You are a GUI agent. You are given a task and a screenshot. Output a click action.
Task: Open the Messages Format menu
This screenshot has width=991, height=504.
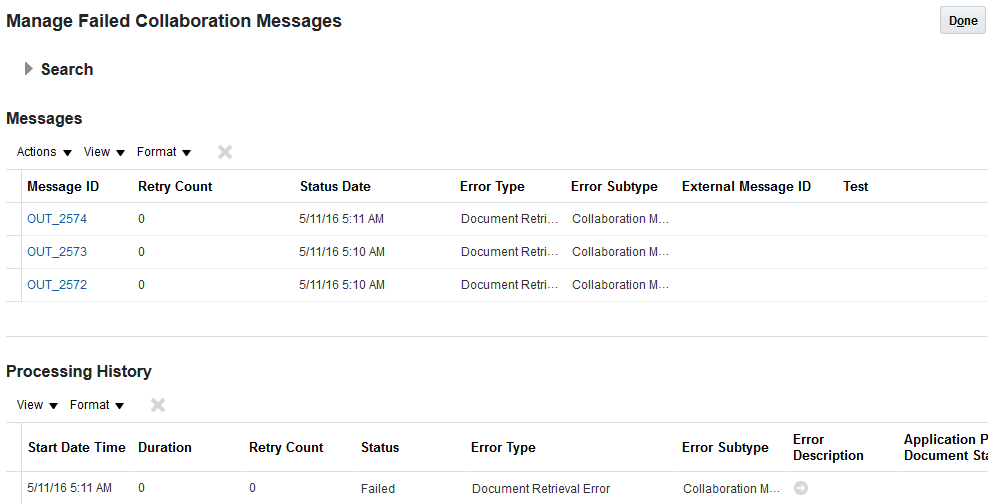(x=163, y=152)
